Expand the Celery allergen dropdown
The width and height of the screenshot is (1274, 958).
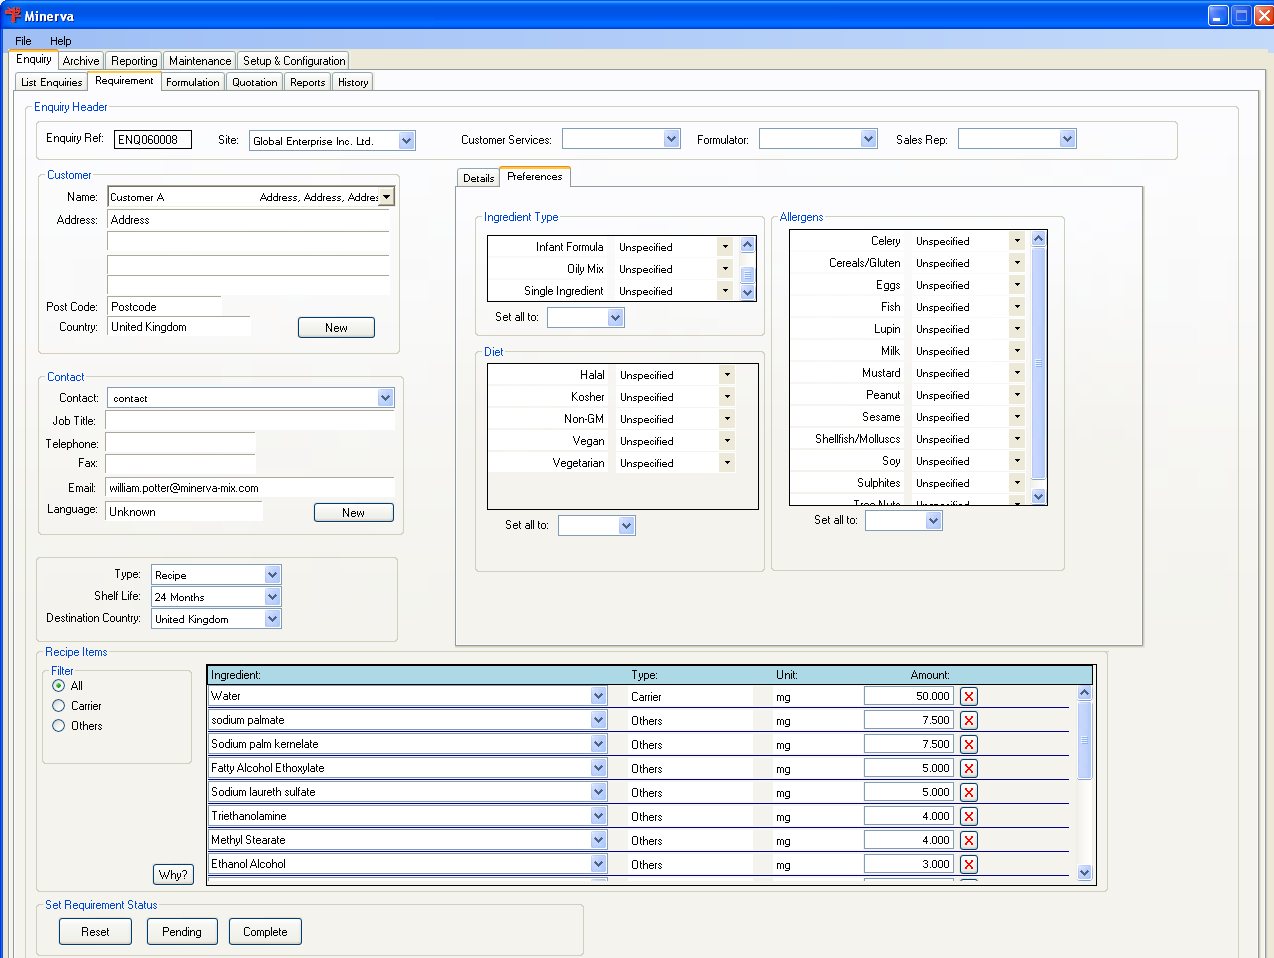click(1016, 241)
